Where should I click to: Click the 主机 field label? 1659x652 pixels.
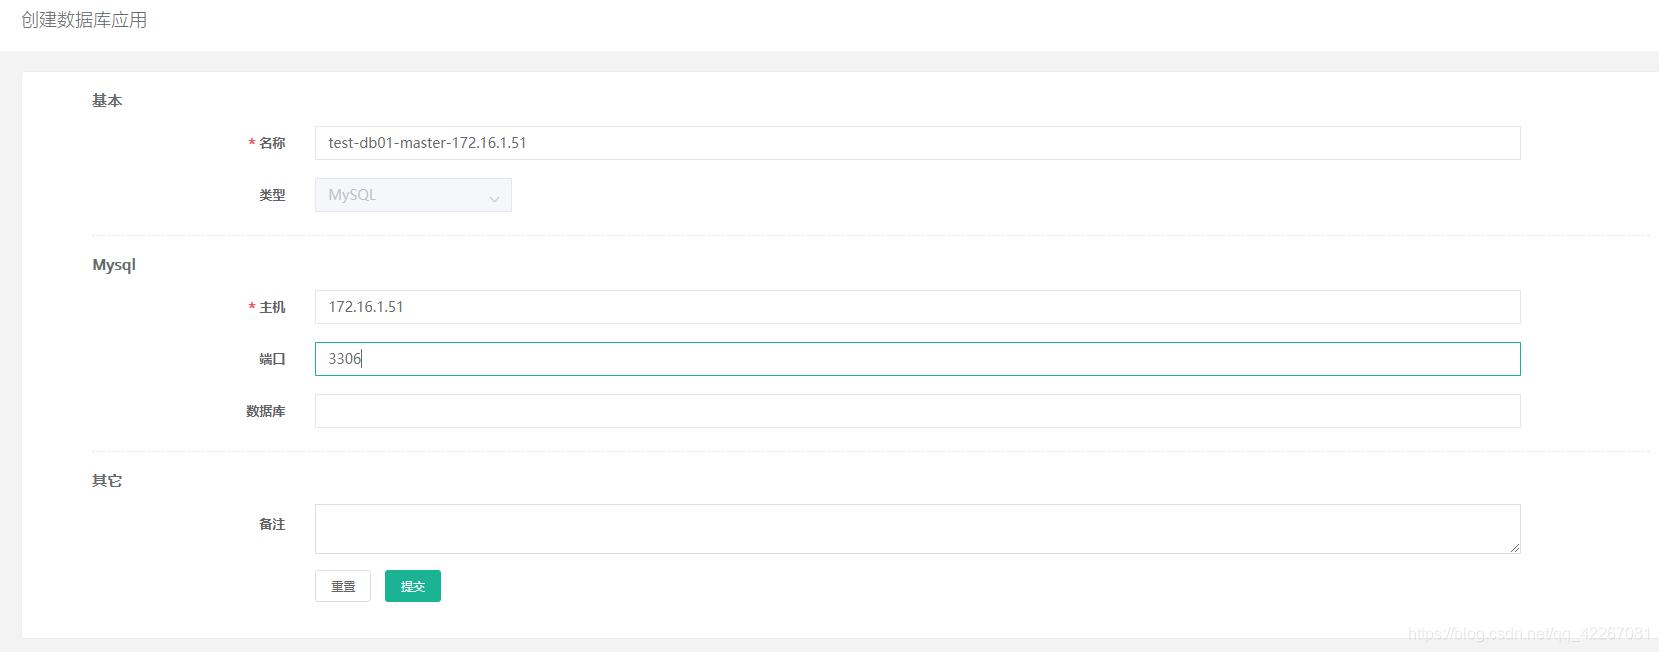(x=272, y=307)
